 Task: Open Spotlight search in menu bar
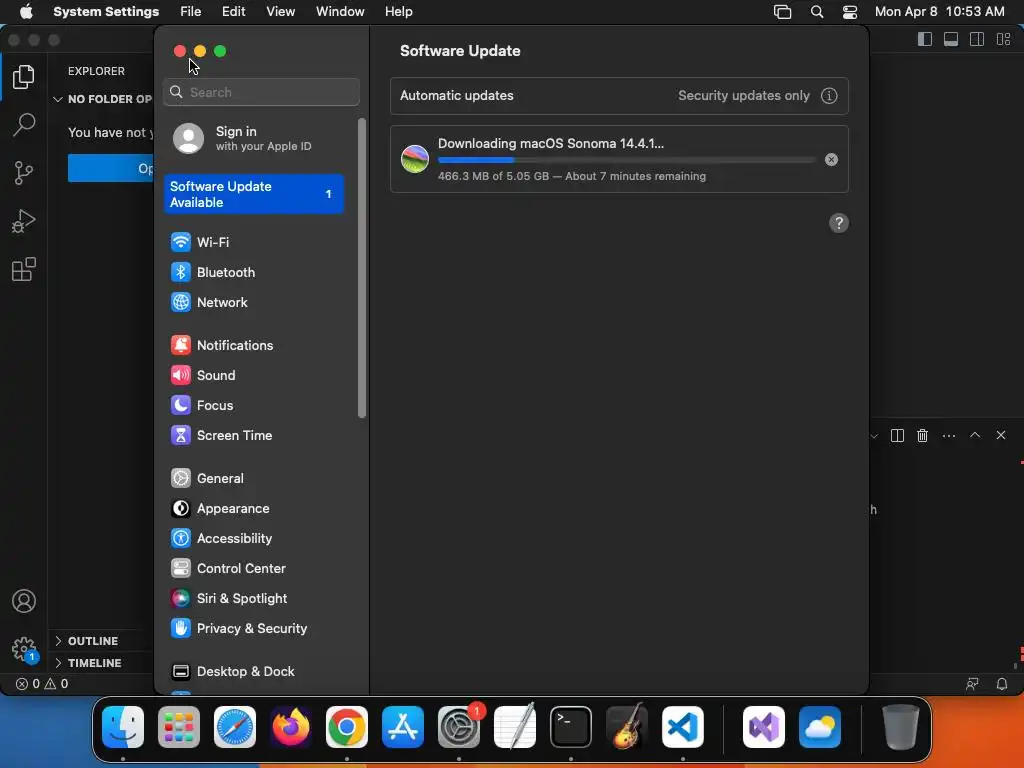click(x=816, y=12)
